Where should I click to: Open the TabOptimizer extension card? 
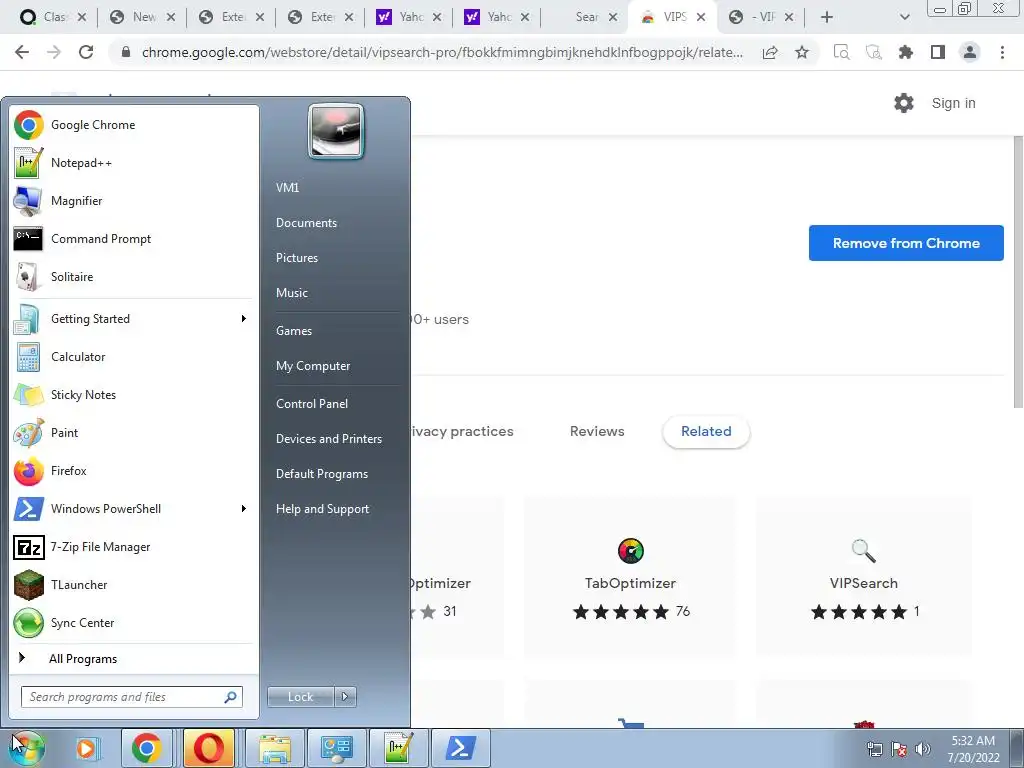(630, 576)
